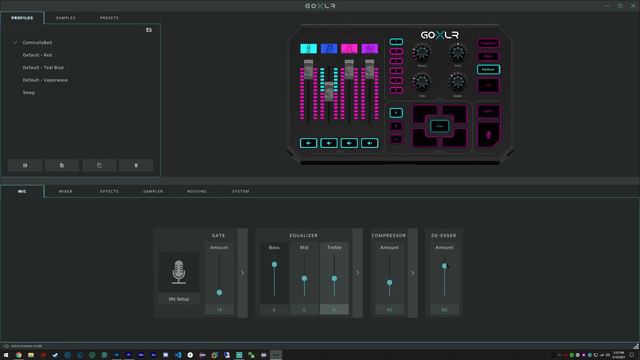Click the bottom-left sampler pad on the device
This screenshot has height=360, width=640.
[424, 138]
